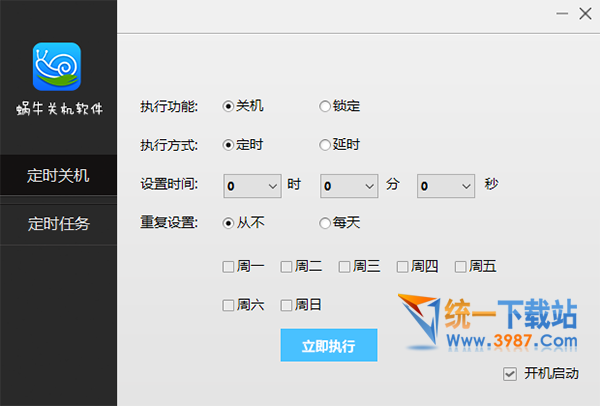Choose the 定时 execution mode
Screen dimensions: 600x406
click(228, 145)
